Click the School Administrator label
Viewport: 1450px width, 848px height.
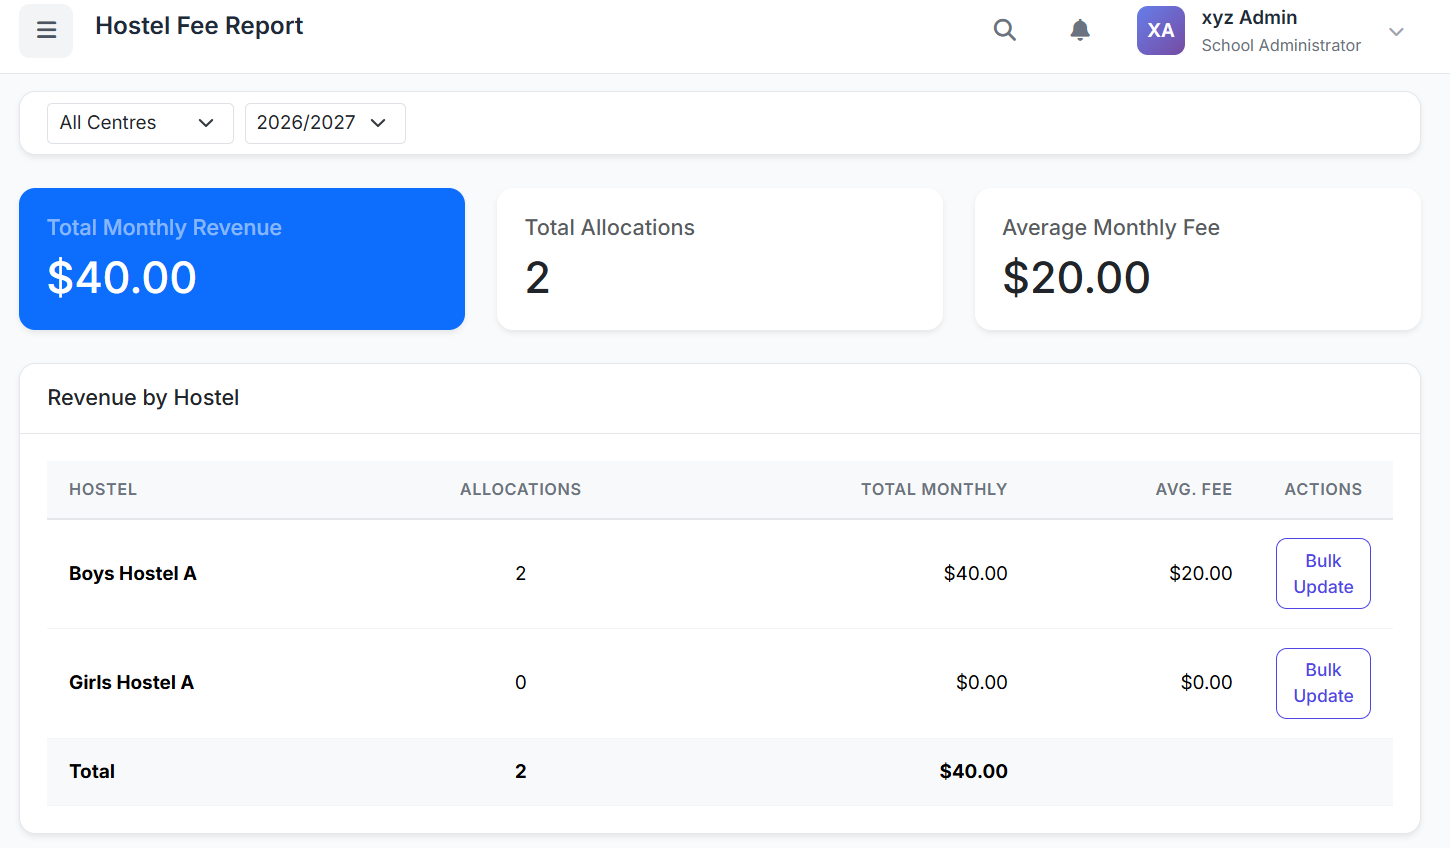pos(1281,45)
